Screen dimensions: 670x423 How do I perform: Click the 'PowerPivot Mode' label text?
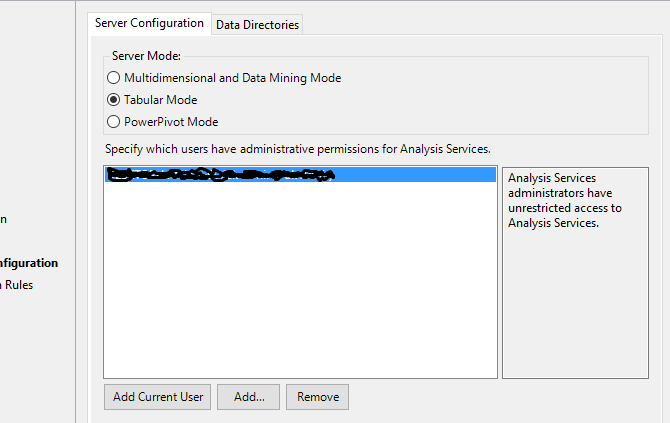tap(171, 122)
